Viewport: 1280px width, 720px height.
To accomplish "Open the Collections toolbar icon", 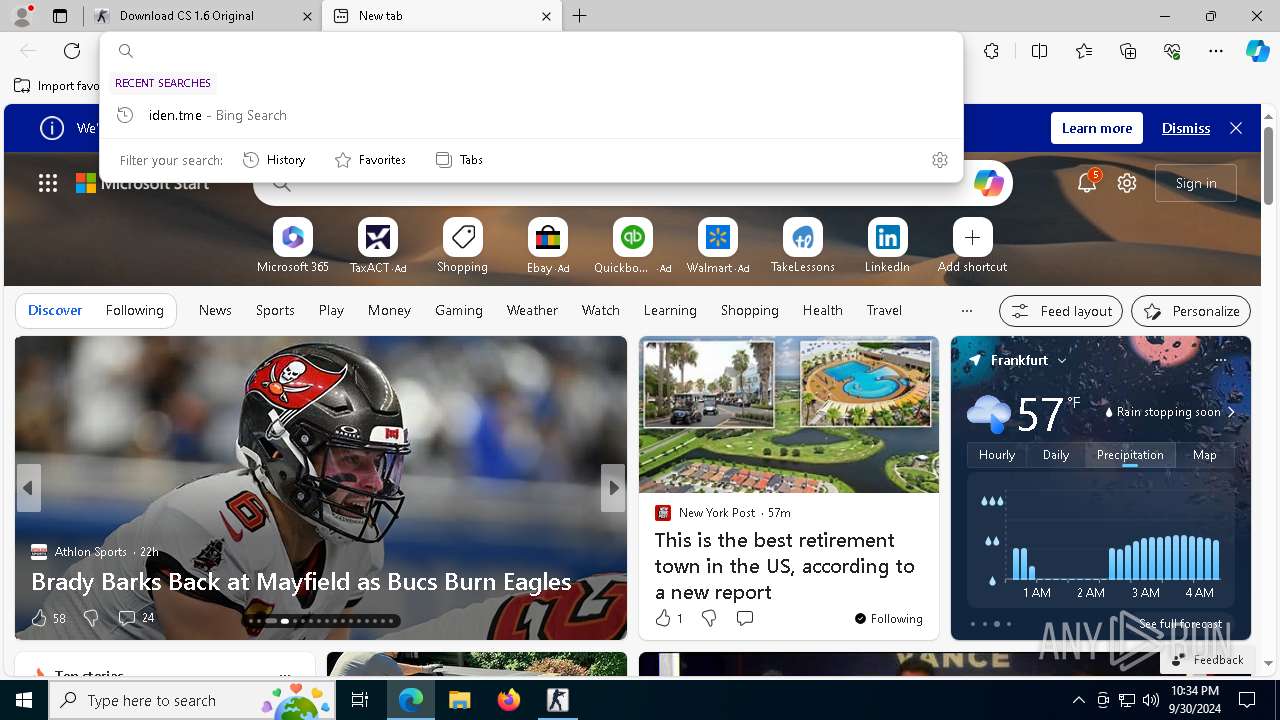I will point(1128,51).
